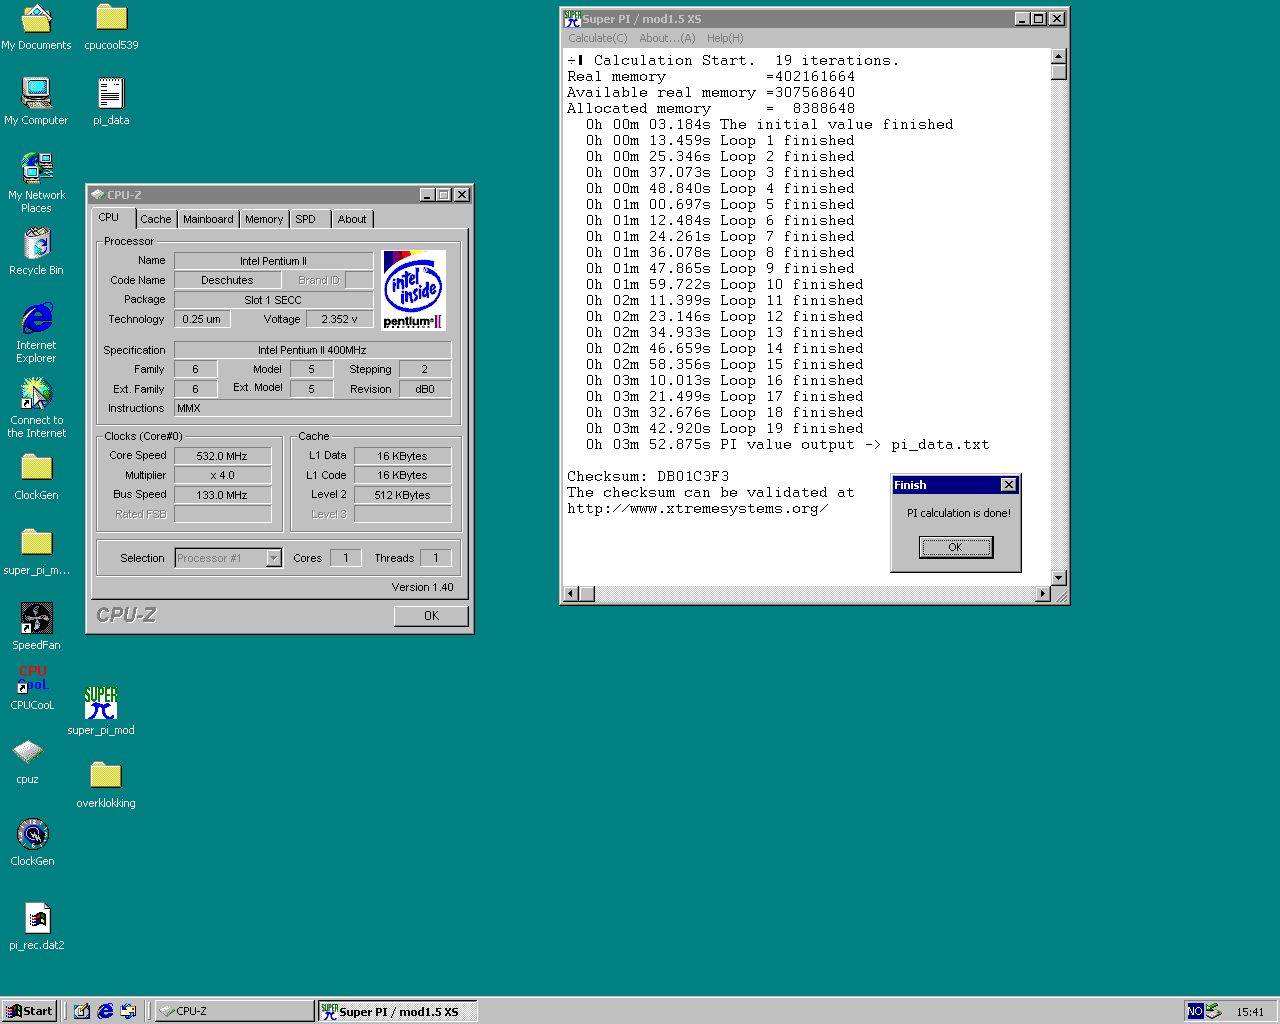This screenshot has height=1024, width=1280.
Task: Click the Core Speed 532.0 MHz field
Action: click(222, 456)
